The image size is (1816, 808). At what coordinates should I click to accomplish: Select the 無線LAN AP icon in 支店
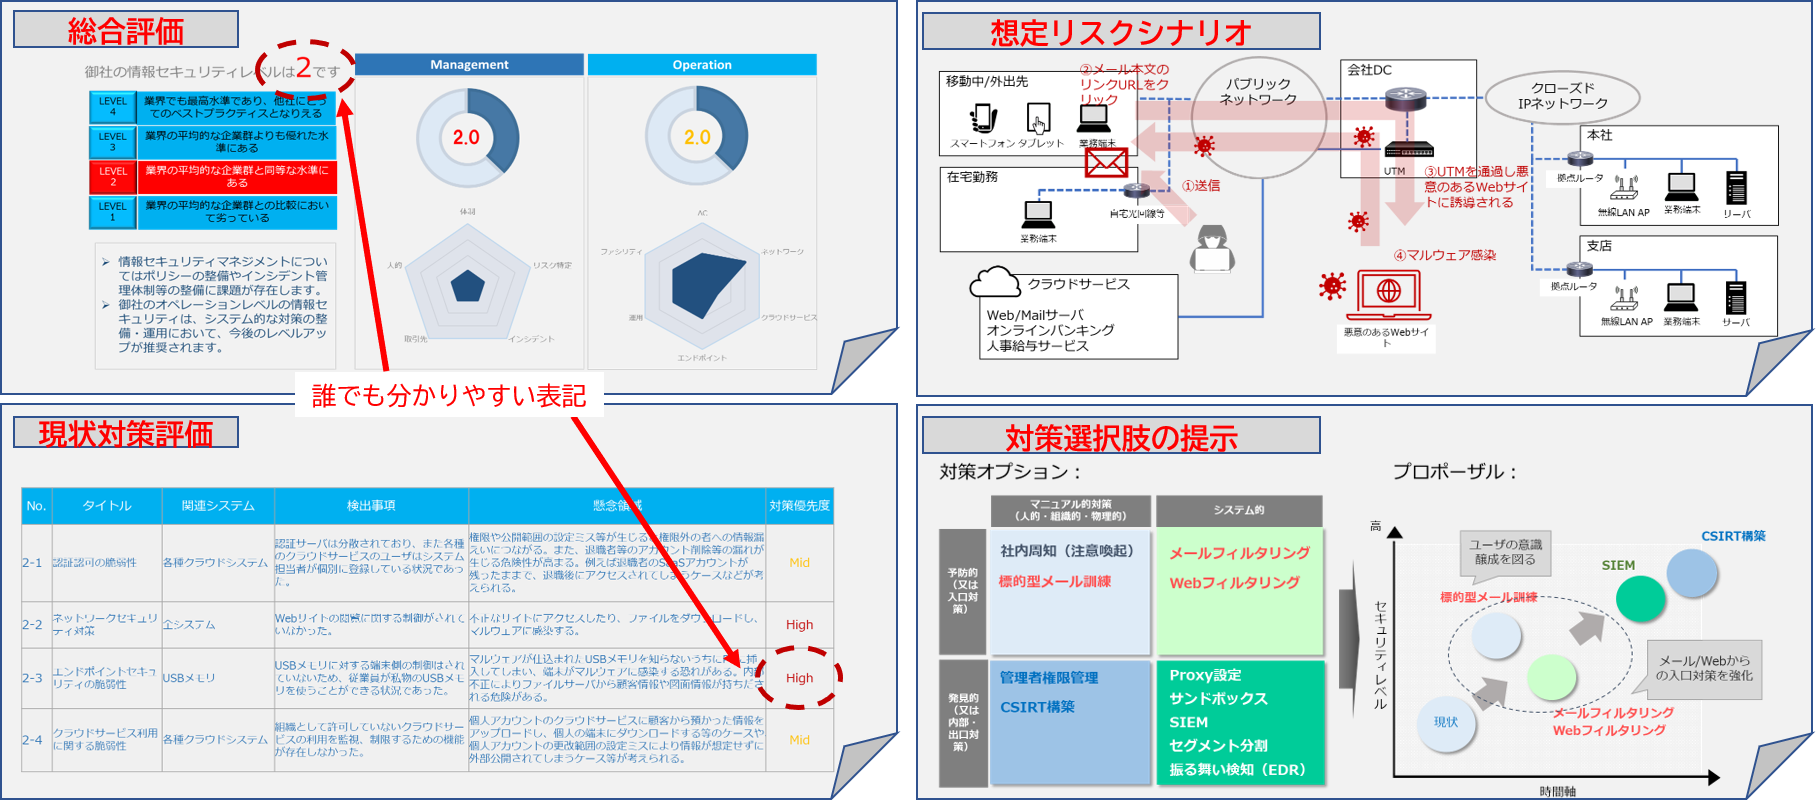1625,298
